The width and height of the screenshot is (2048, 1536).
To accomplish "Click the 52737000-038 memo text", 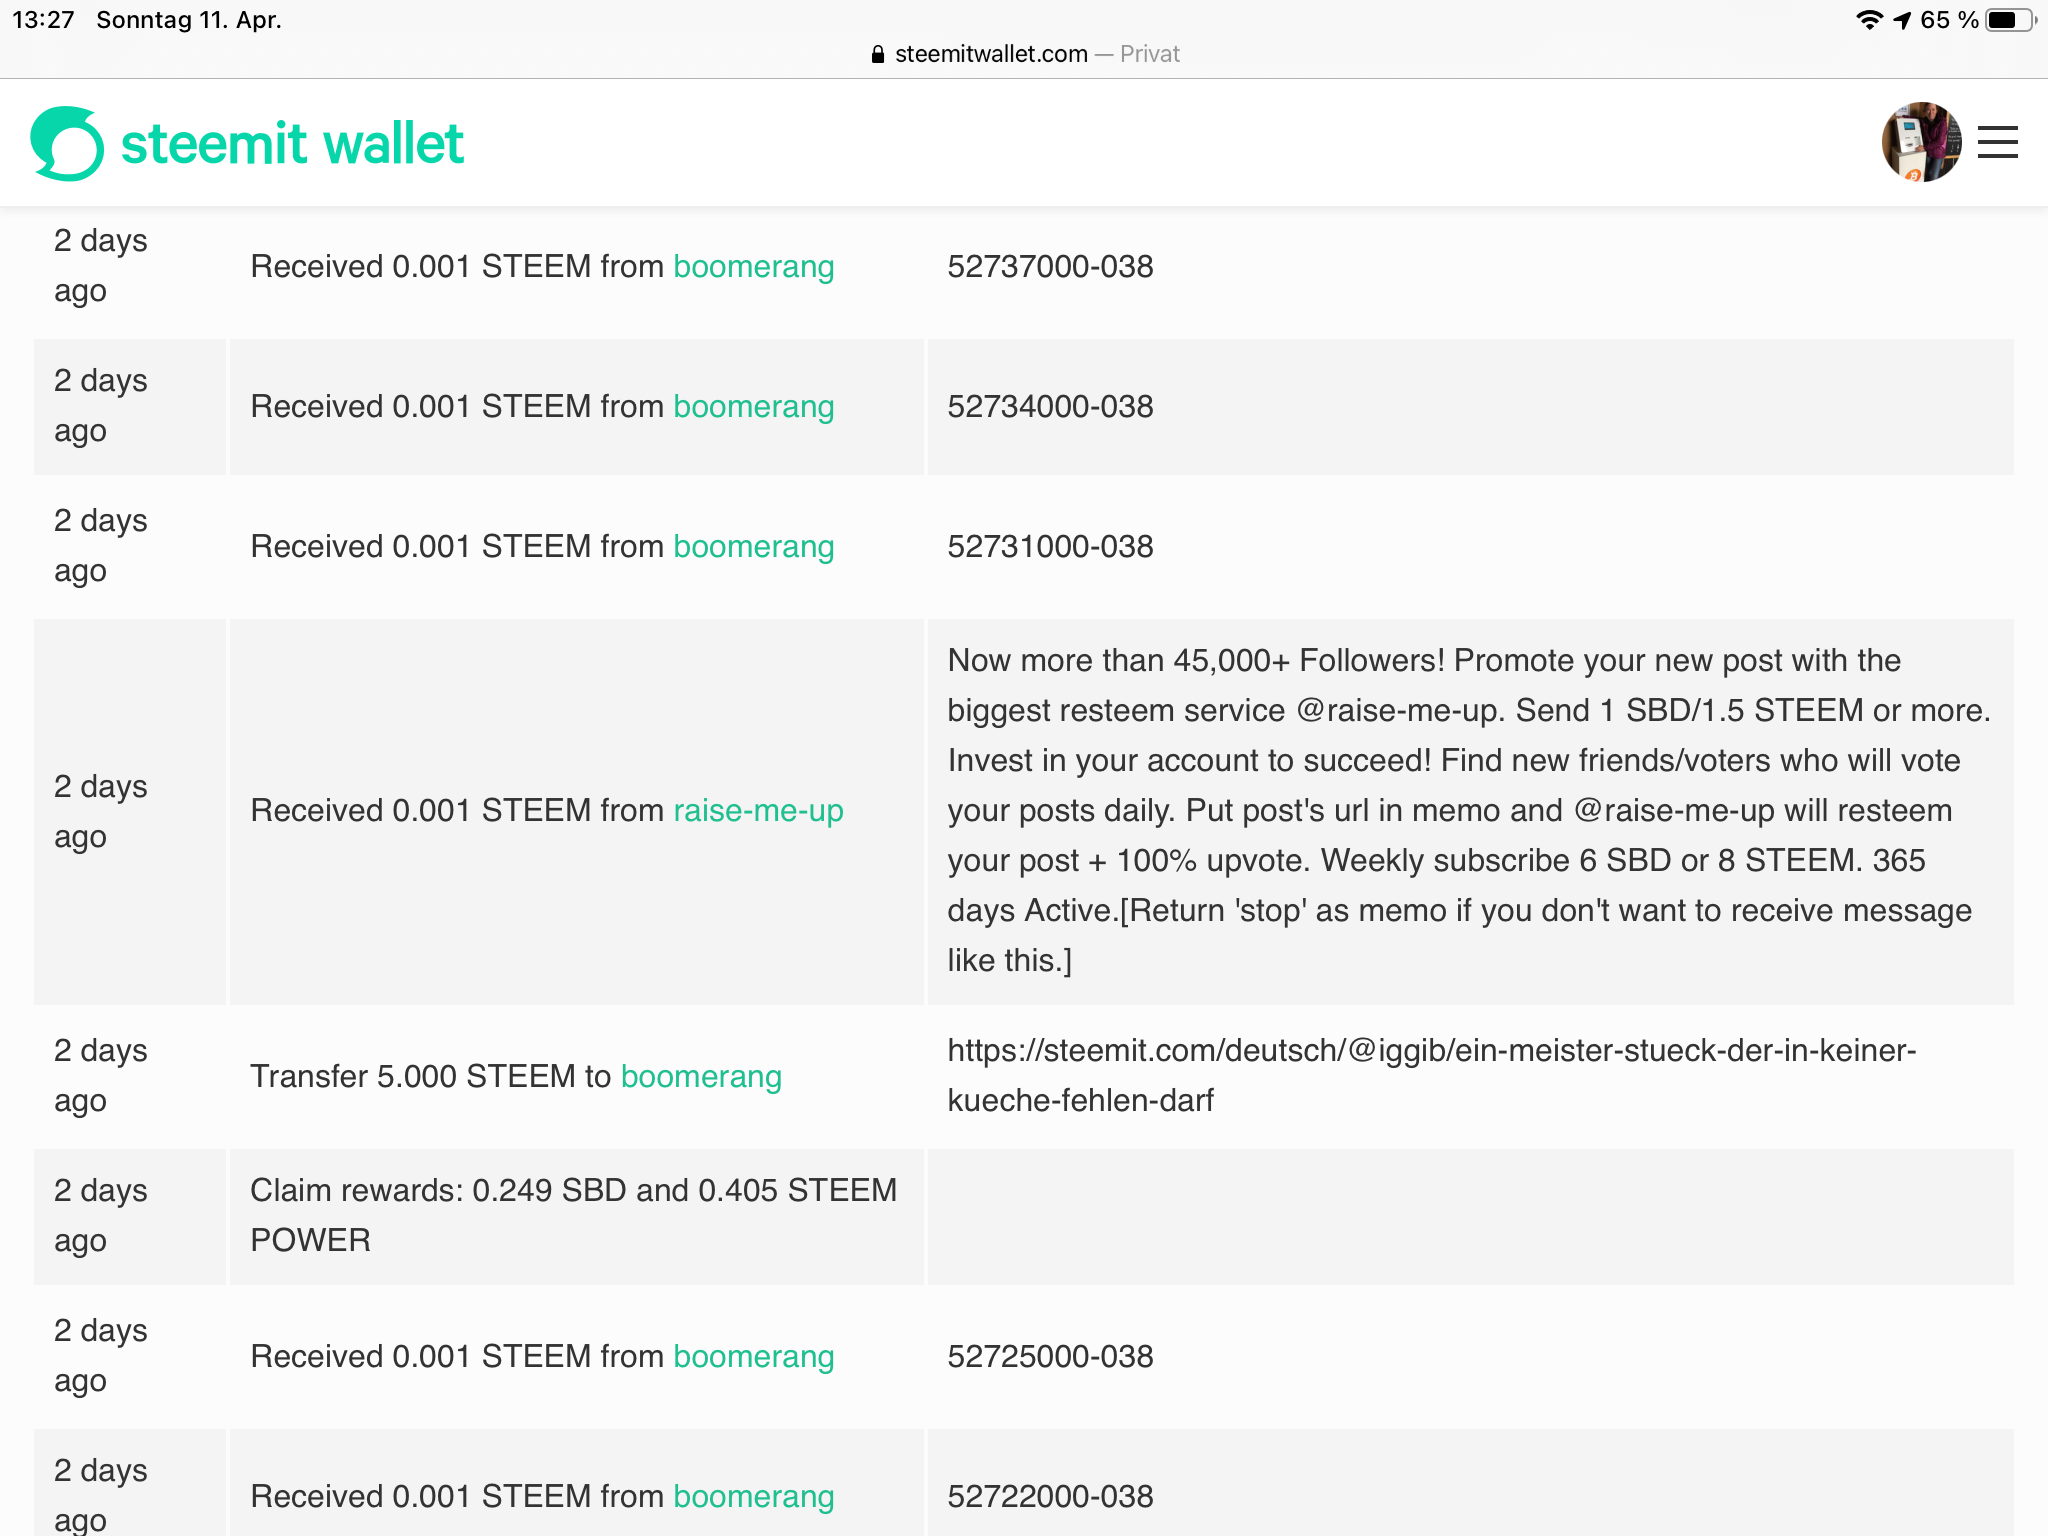I will click(1050, 267).
